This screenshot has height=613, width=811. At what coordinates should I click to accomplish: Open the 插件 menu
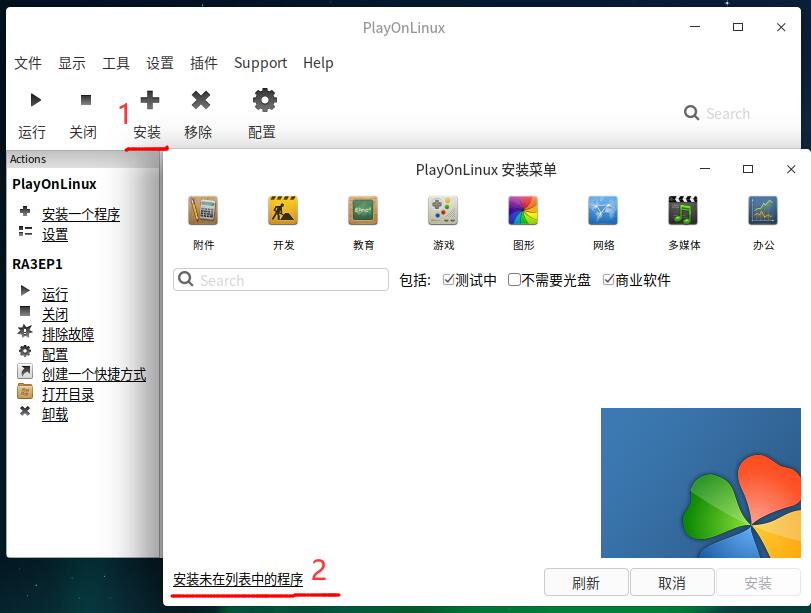tap(204, 63)
